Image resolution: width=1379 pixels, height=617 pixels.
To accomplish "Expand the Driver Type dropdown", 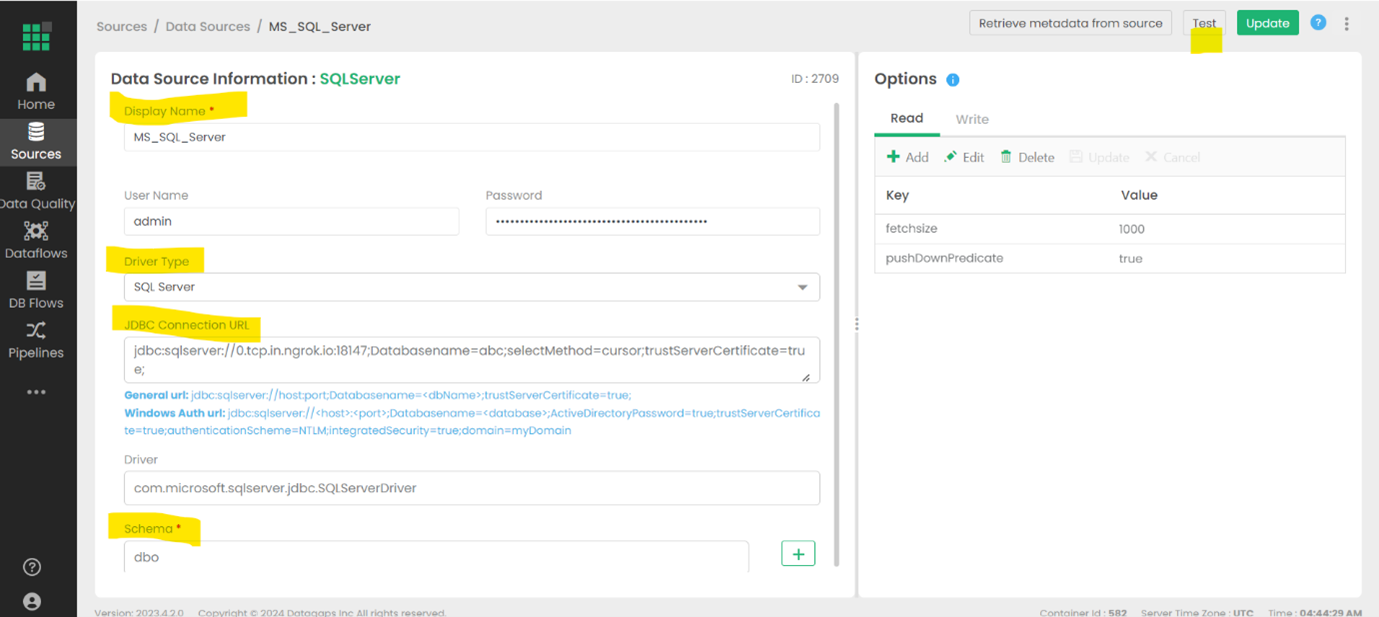I will click(471, 287).
